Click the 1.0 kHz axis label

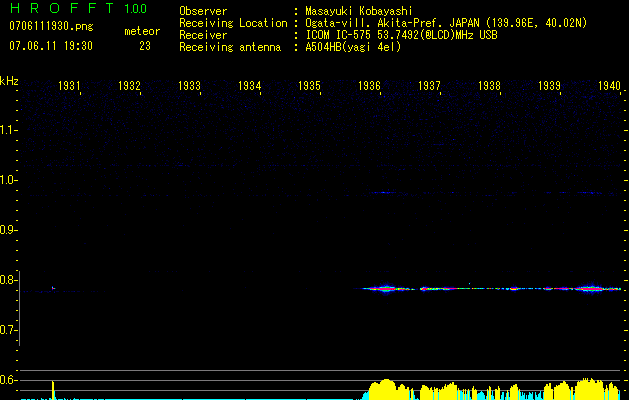[8, 180]
